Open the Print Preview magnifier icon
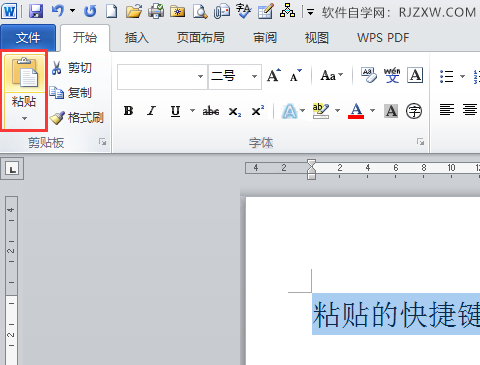 tap(200, 11)
